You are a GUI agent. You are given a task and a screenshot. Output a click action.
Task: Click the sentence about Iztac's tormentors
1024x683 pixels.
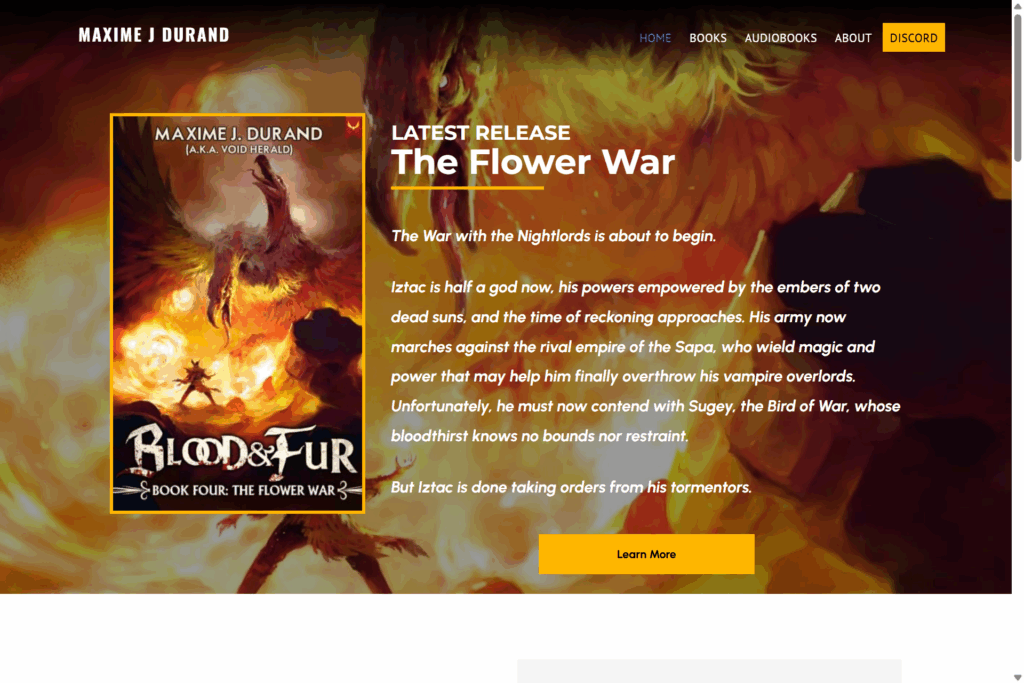[x=571, y=487]
